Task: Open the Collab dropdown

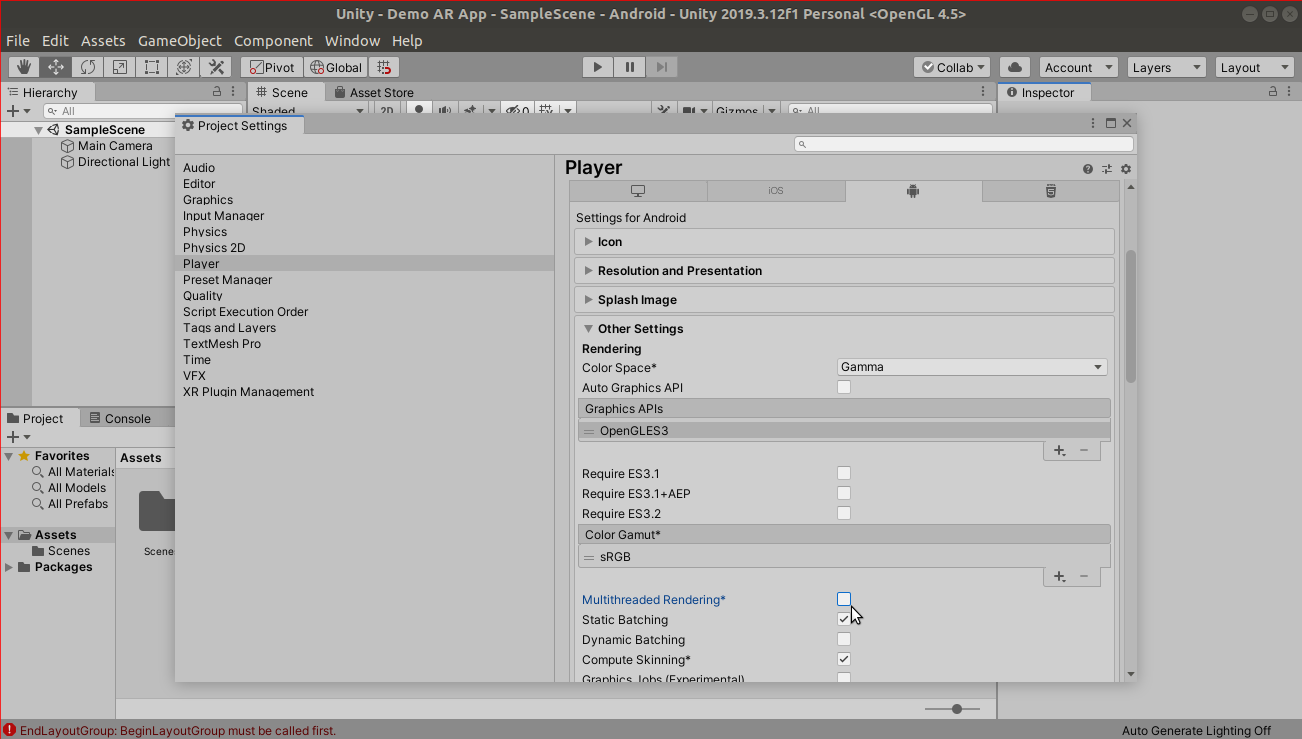Action: coord(952,67)
